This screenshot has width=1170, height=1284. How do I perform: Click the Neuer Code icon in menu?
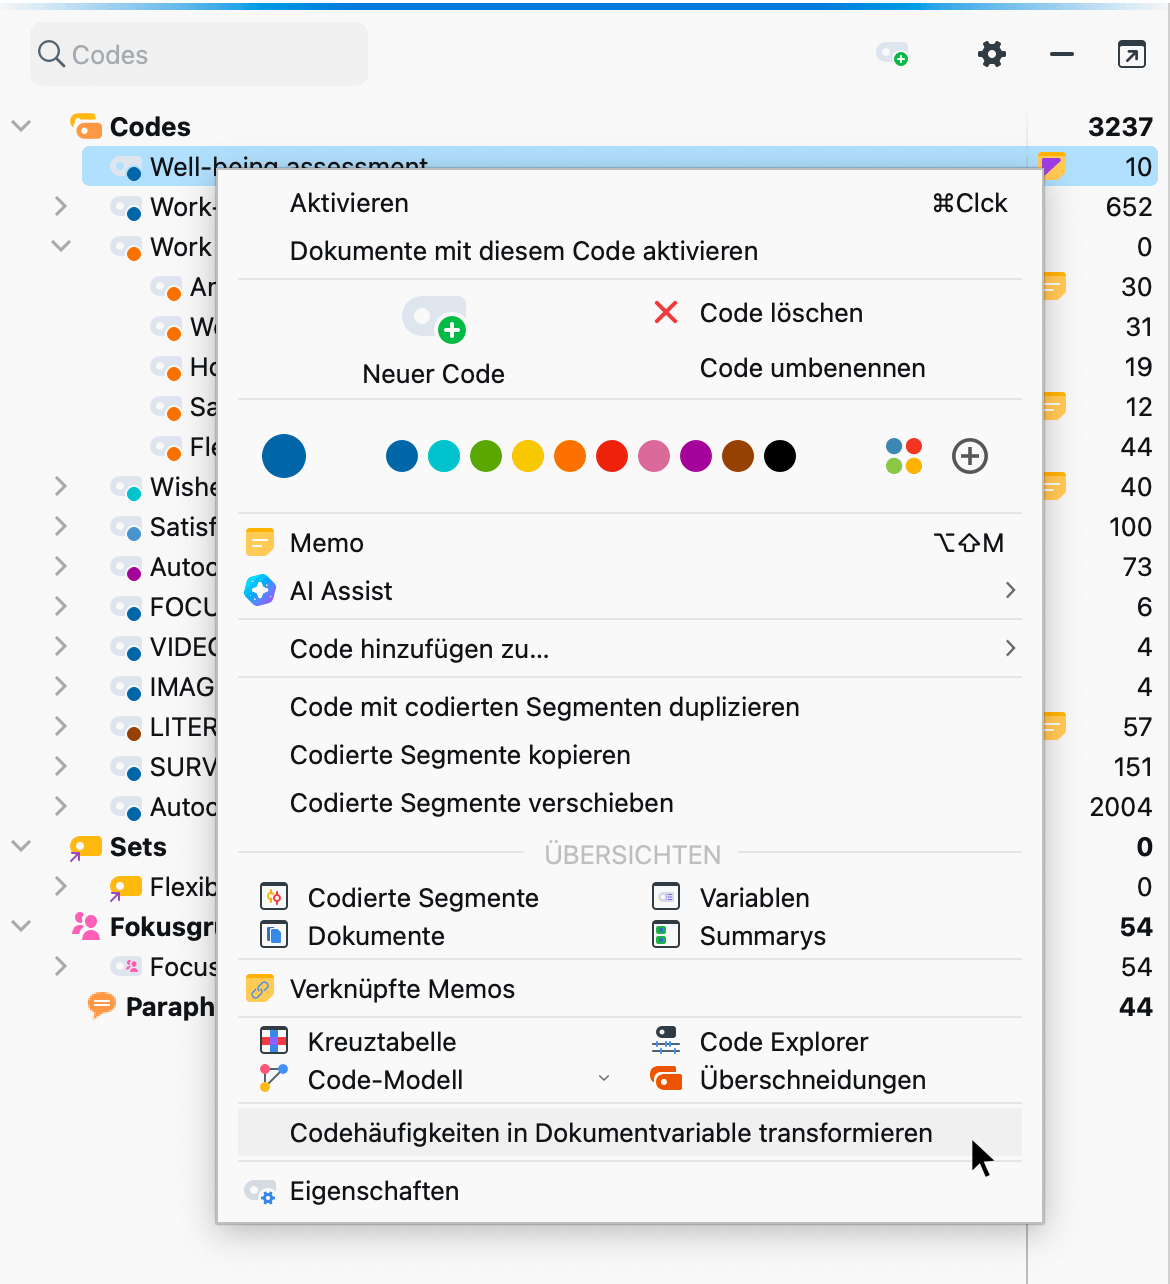[x=435, y=319]
